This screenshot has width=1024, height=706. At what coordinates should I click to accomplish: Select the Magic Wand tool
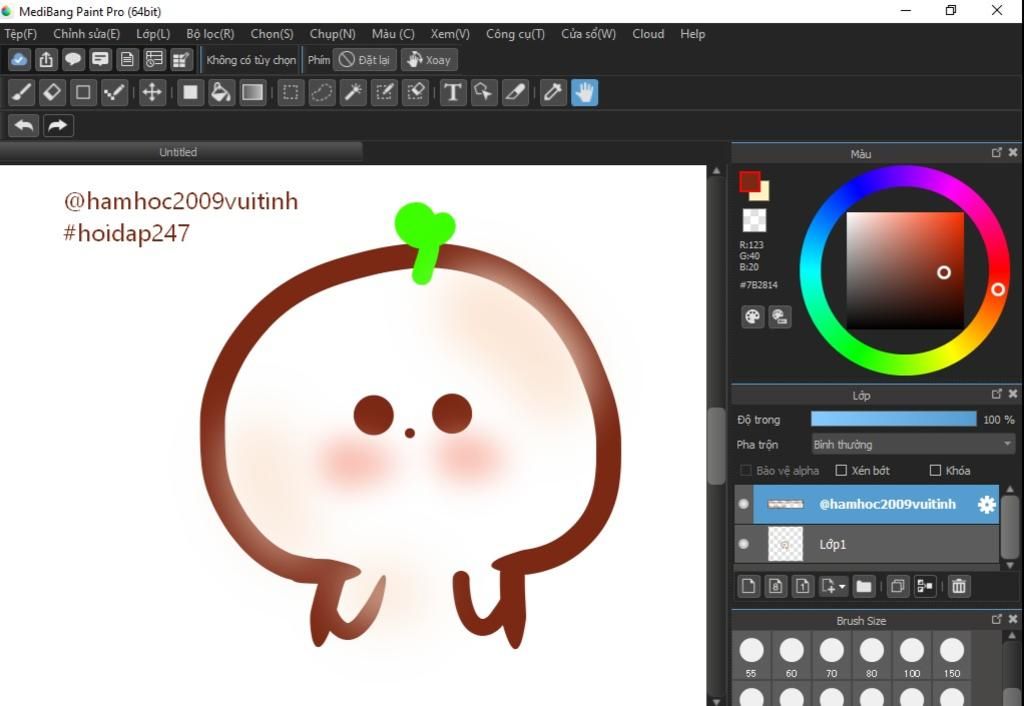353,92
